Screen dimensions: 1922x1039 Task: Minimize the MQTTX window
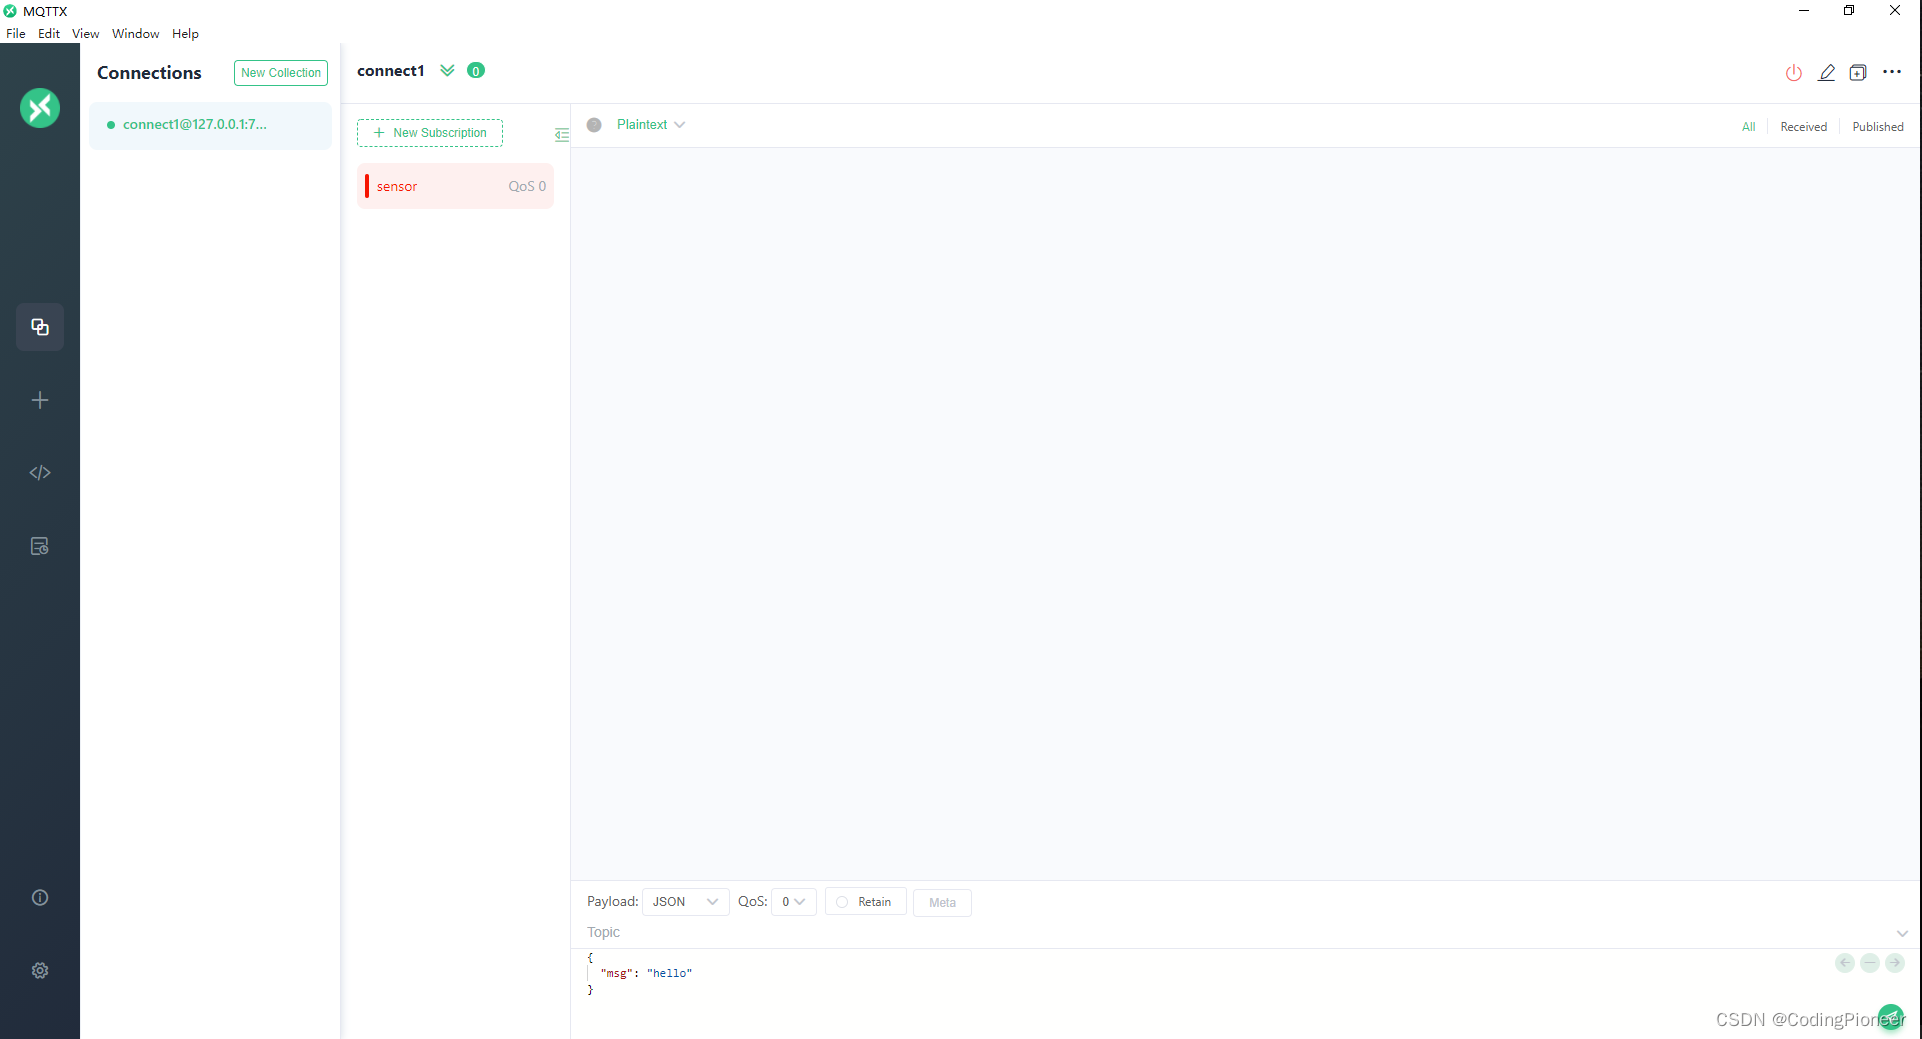click(x=1804, y=11)
